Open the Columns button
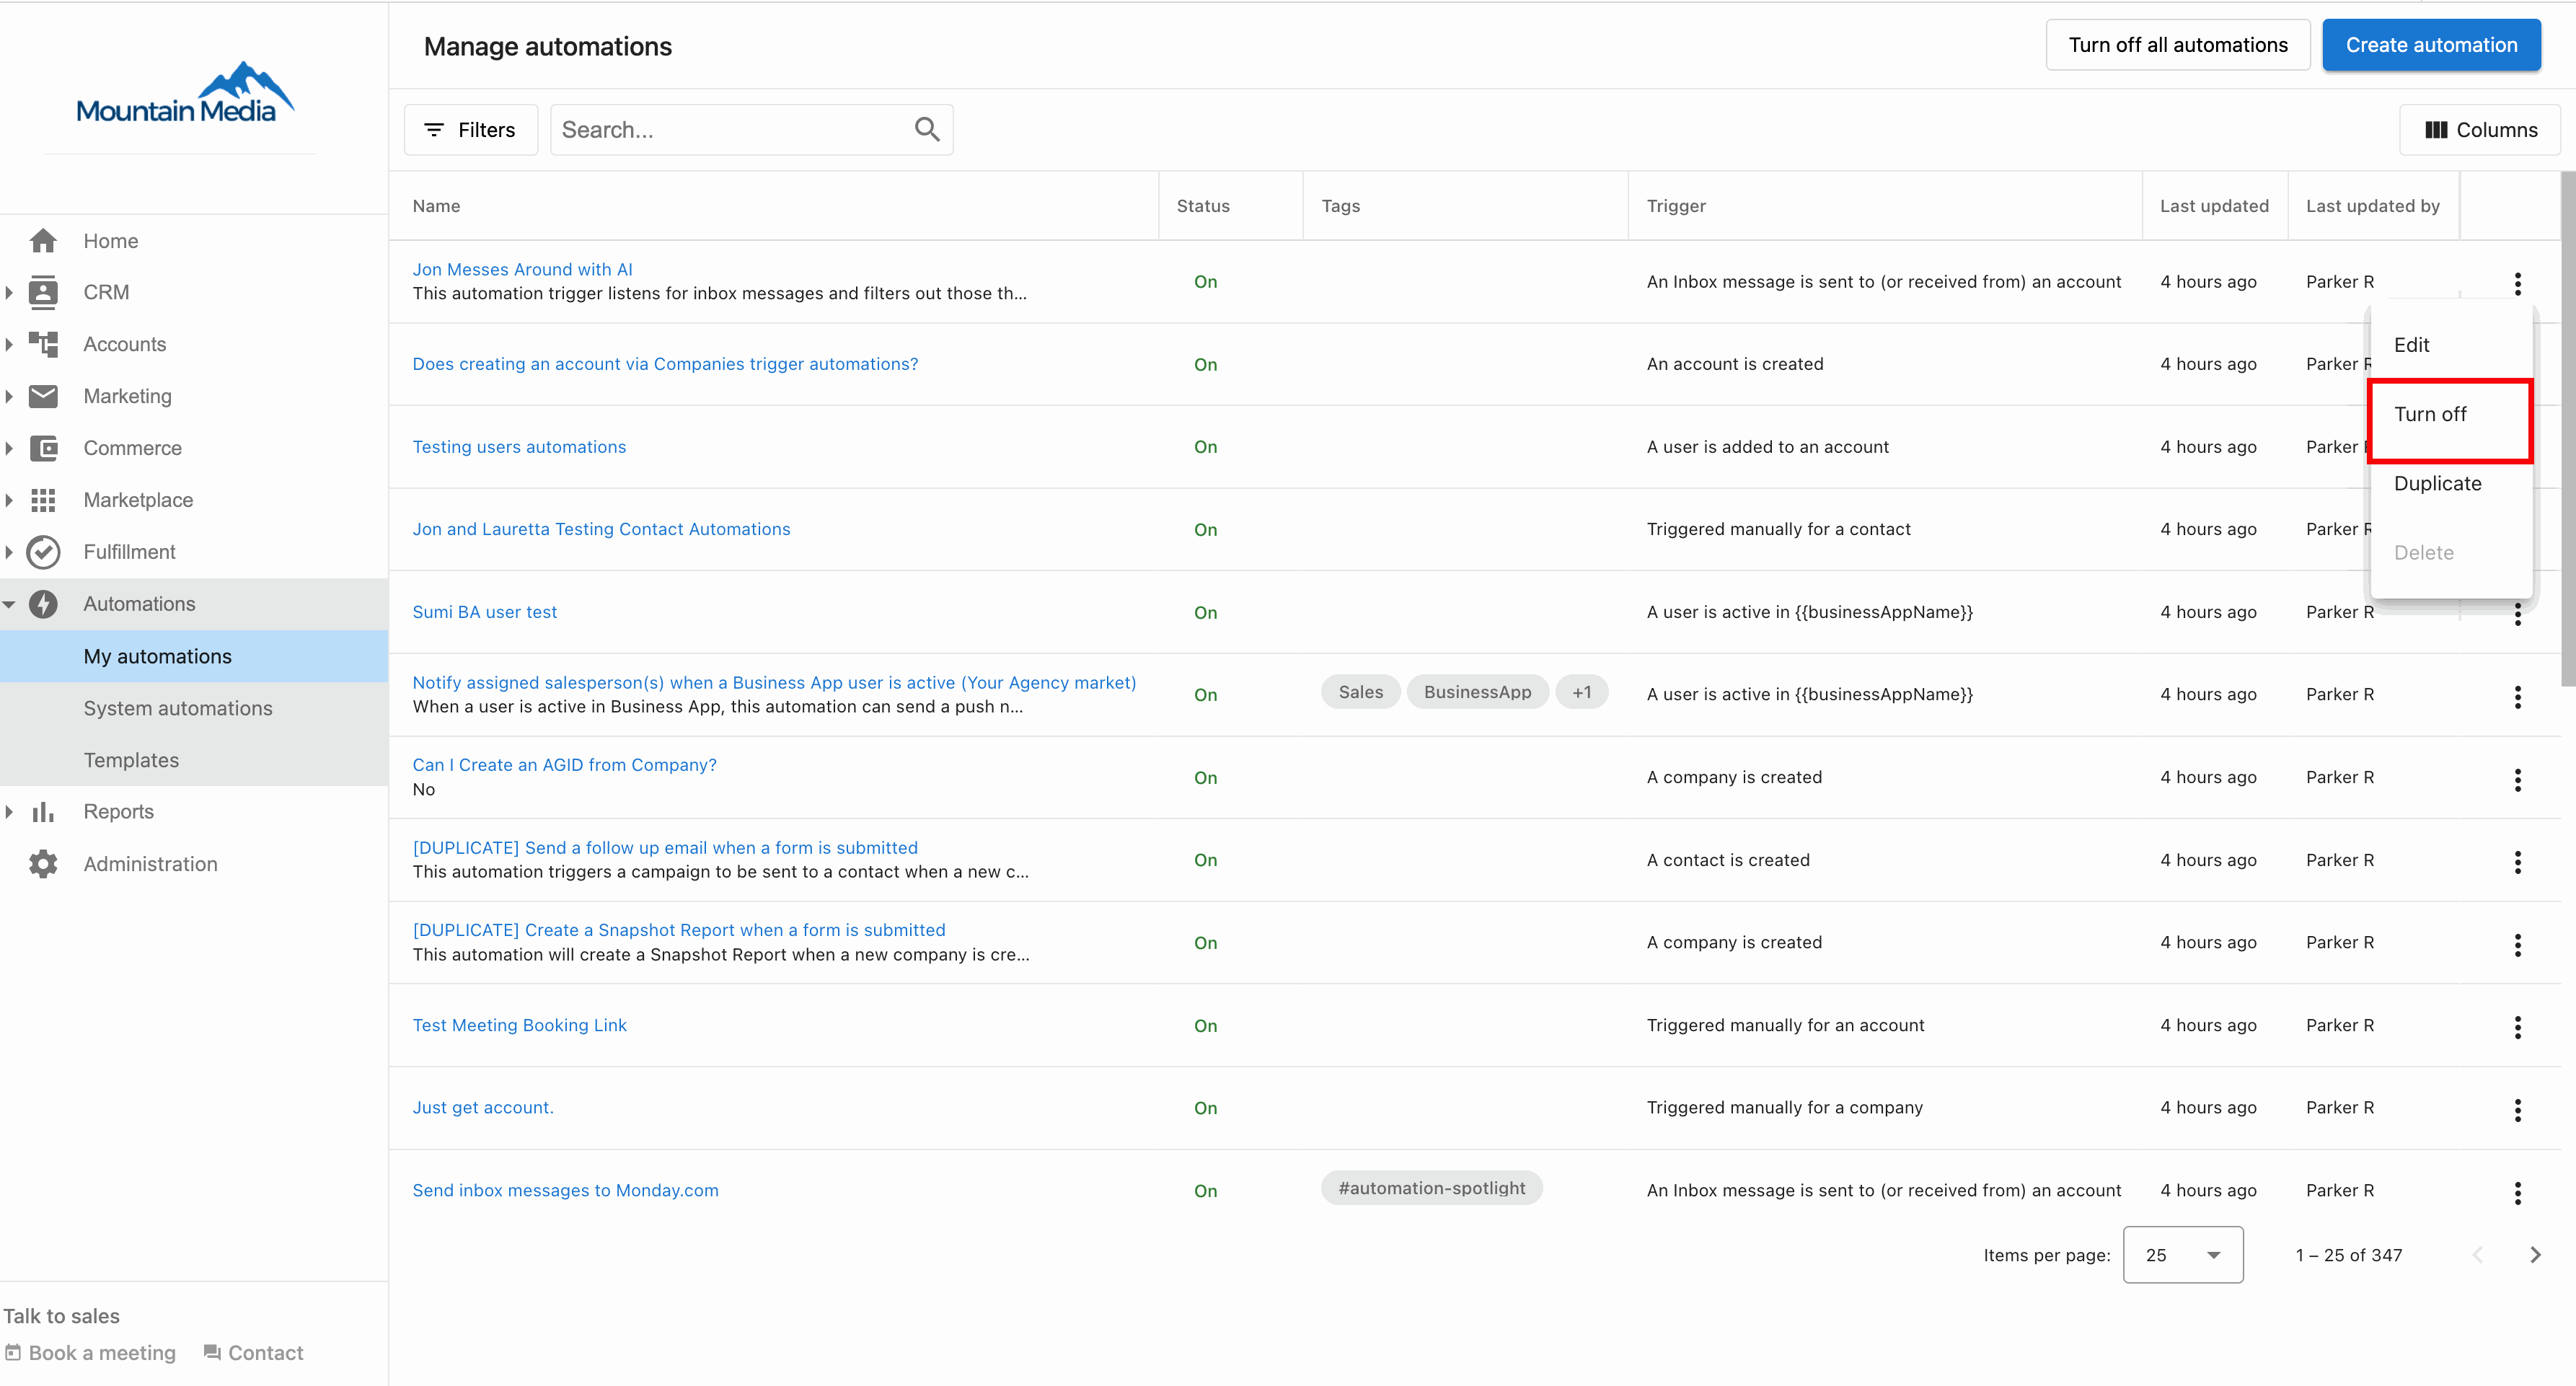The height and width of the screenshot is (1386, 2576). [2479, 130]
